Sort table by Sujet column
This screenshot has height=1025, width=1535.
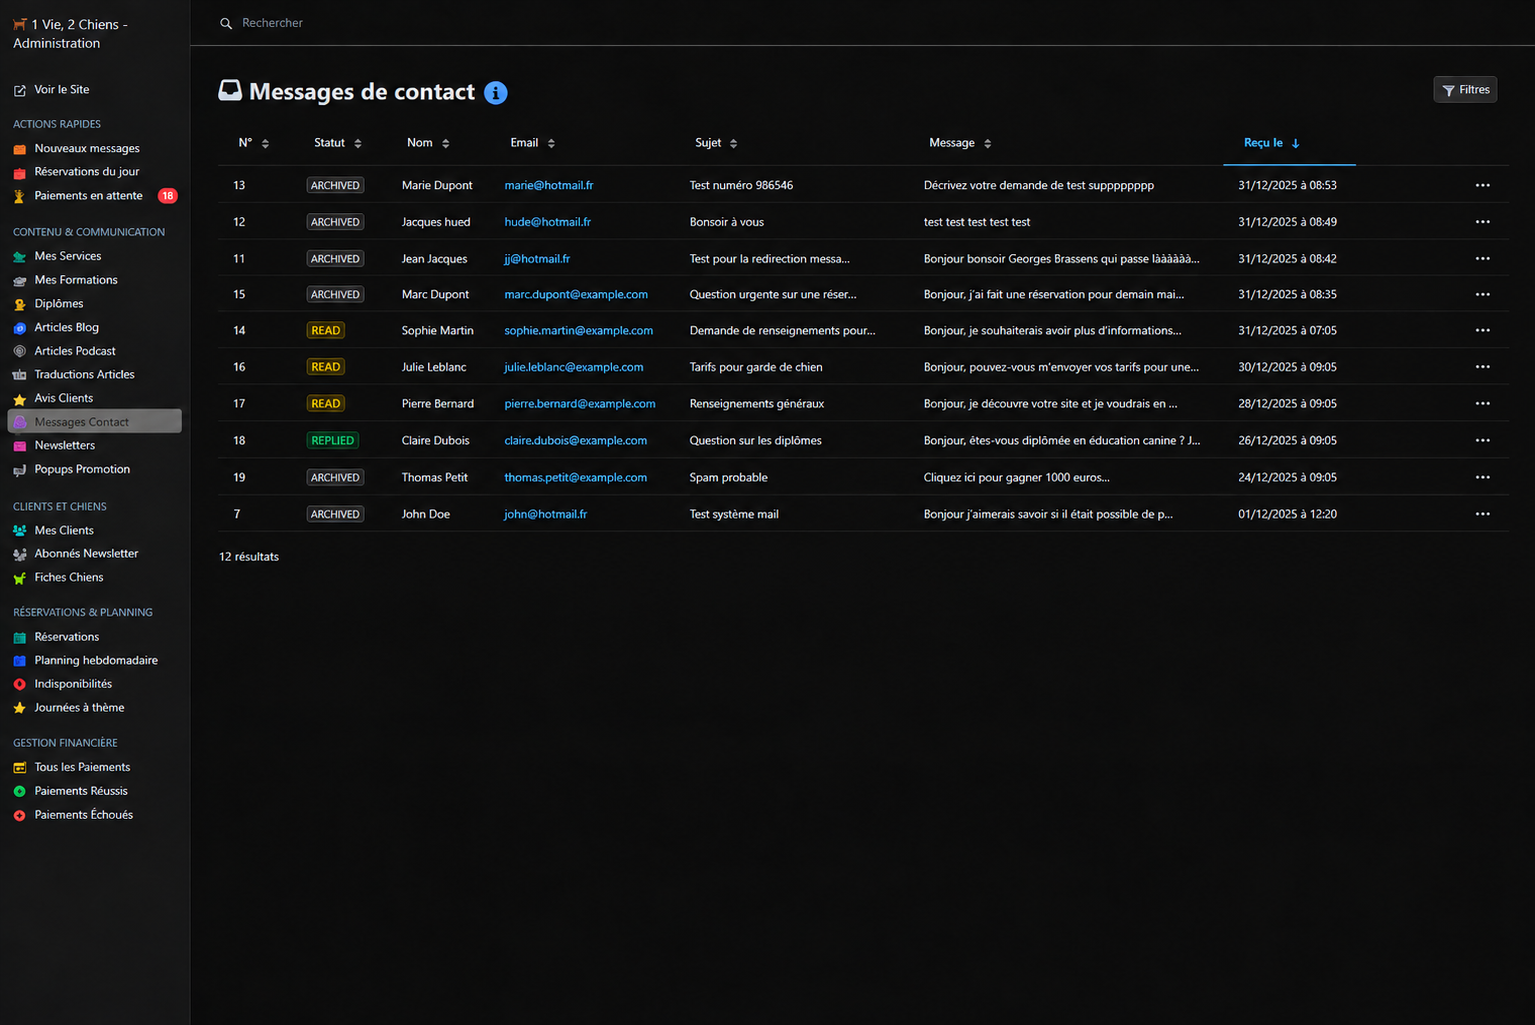click(717, 143)
